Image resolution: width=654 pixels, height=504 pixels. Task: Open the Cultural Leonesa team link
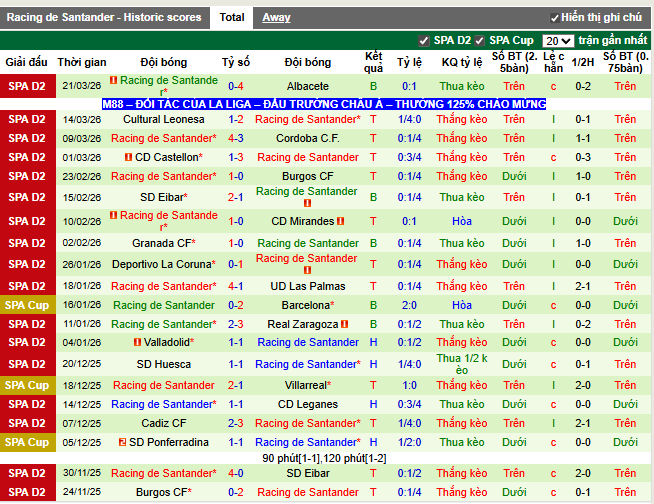[164, 119]
